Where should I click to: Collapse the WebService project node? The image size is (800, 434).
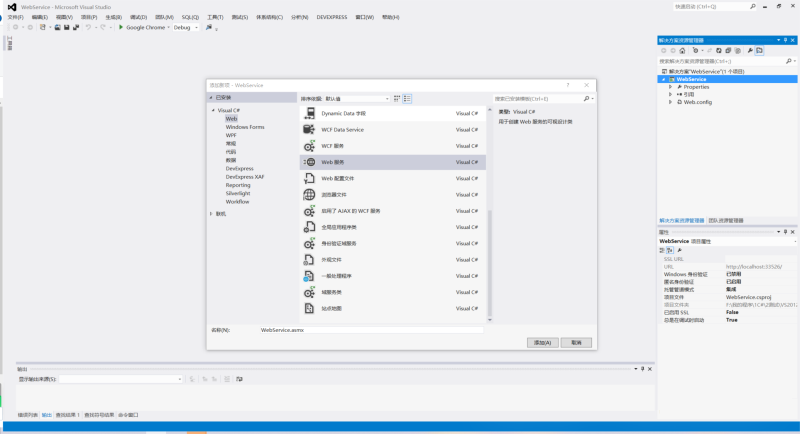point(664,80)
